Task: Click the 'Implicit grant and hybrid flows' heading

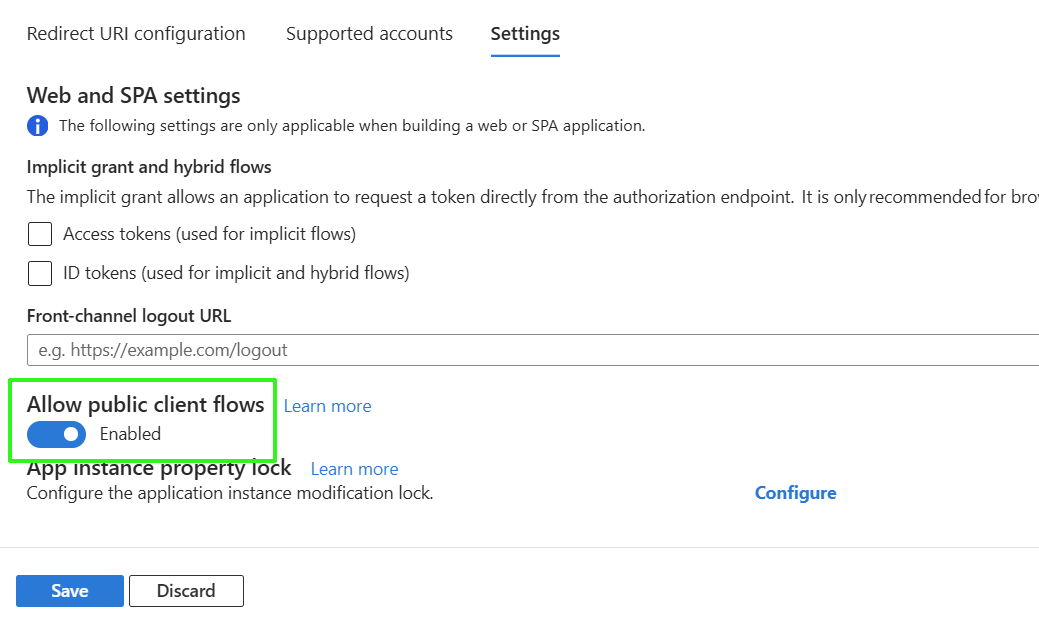Action: (149, 167)
